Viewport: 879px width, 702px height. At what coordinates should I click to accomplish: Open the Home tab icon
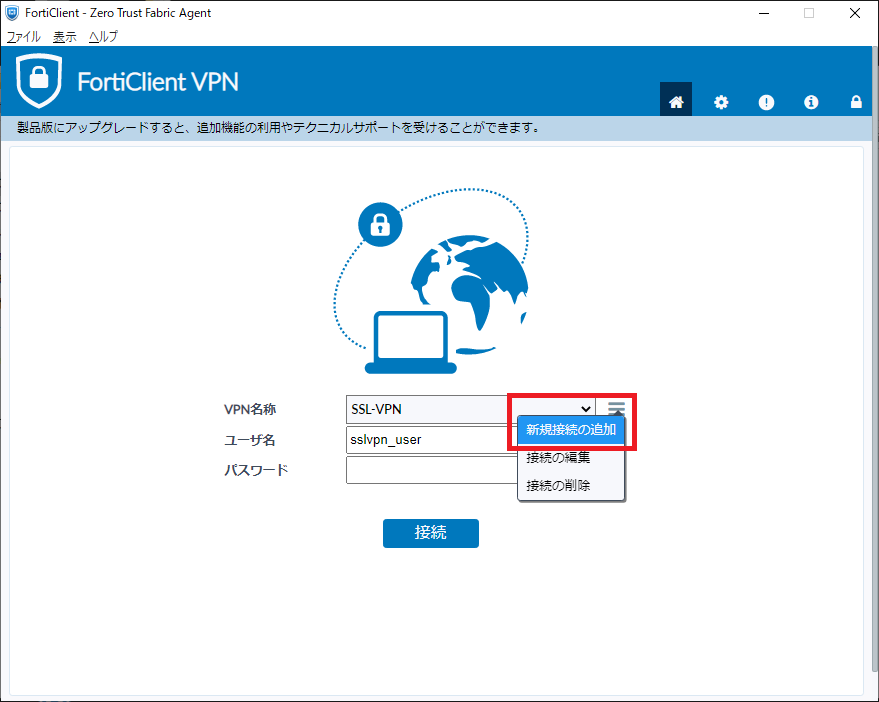pos(676,100)
